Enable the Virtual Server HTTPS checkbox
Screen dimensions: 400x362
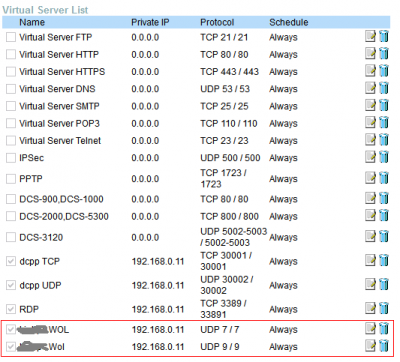(11, 72)
